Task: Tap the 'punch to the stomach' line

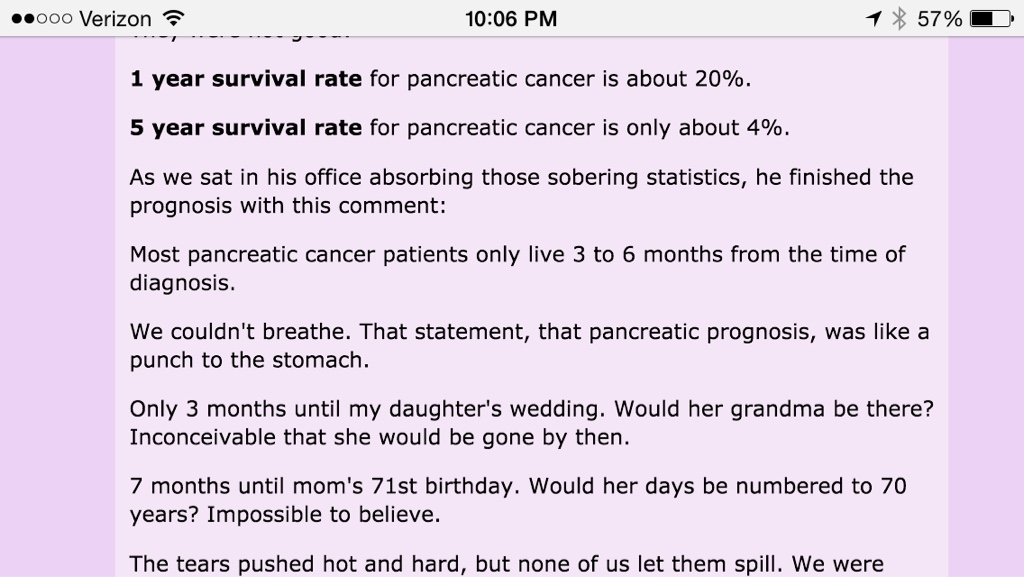Action: pos(249,360)
